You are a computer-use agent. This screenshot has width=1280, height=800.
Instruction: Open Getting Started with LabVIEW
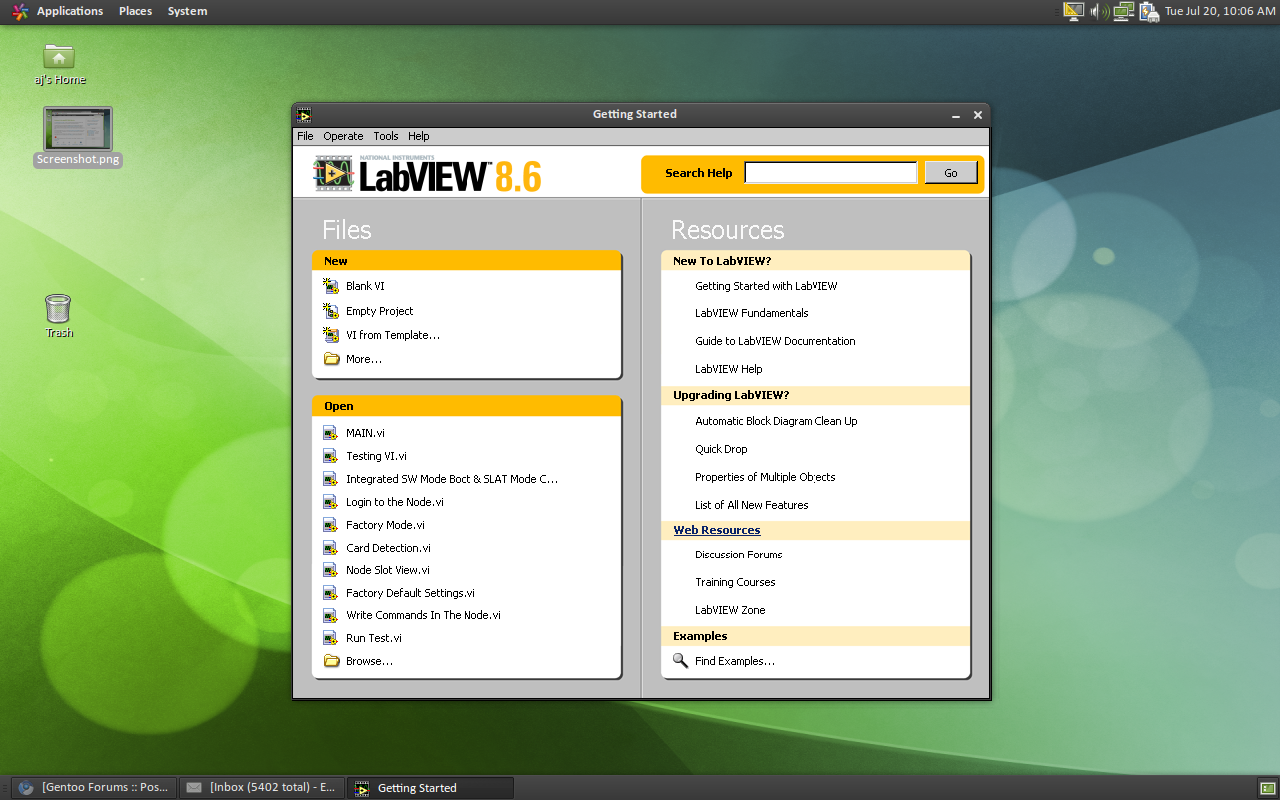tap(766, 286)
